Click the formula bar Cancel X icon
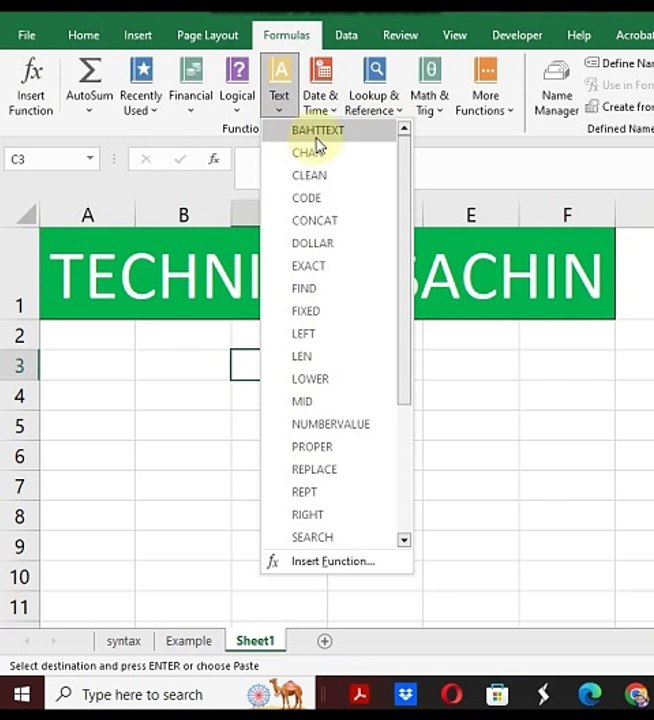 coord(146,159)
